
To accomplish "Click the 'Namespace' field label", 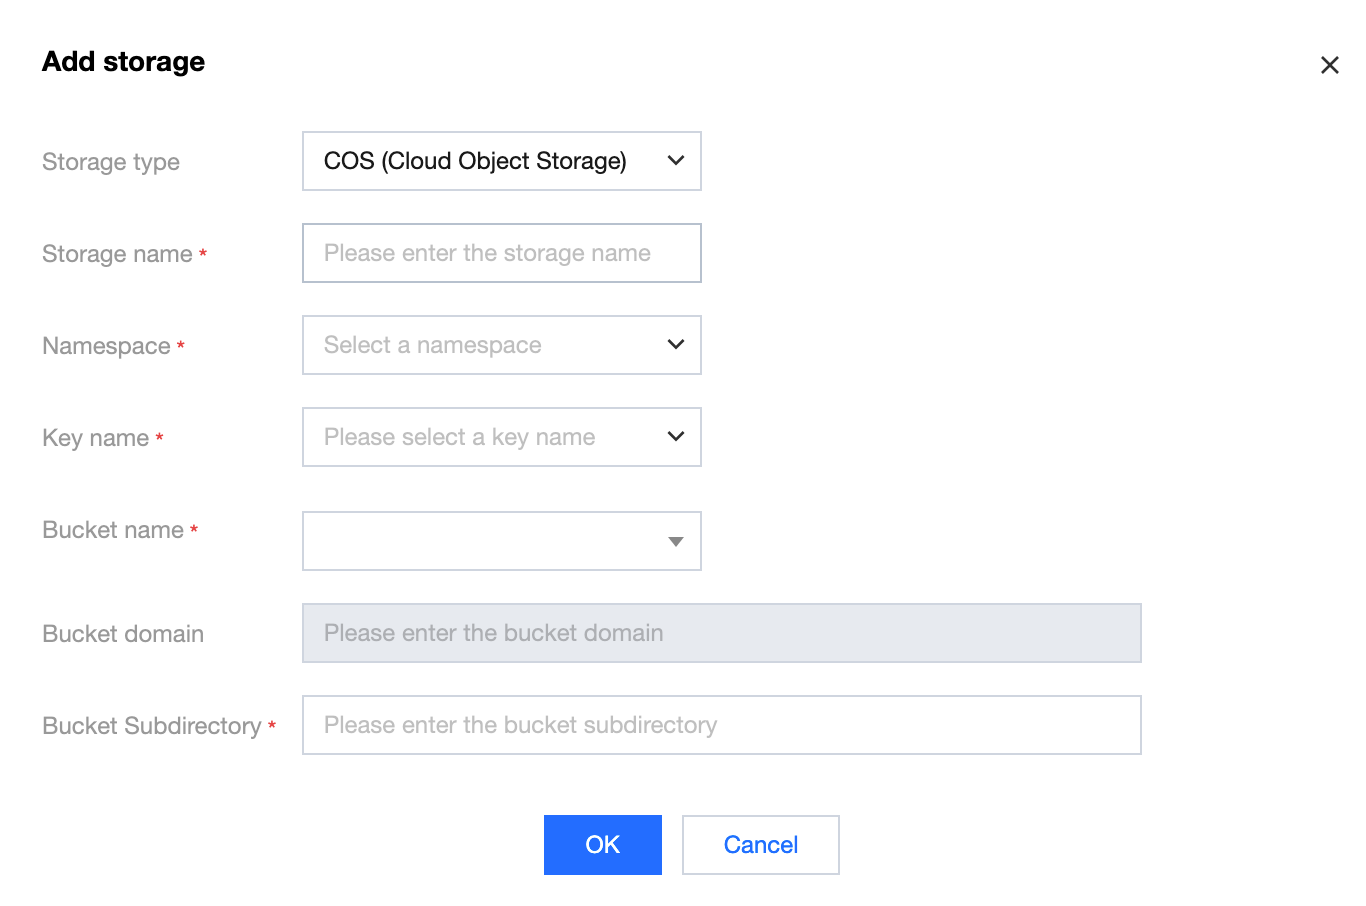I will click(x=106, y=346).
